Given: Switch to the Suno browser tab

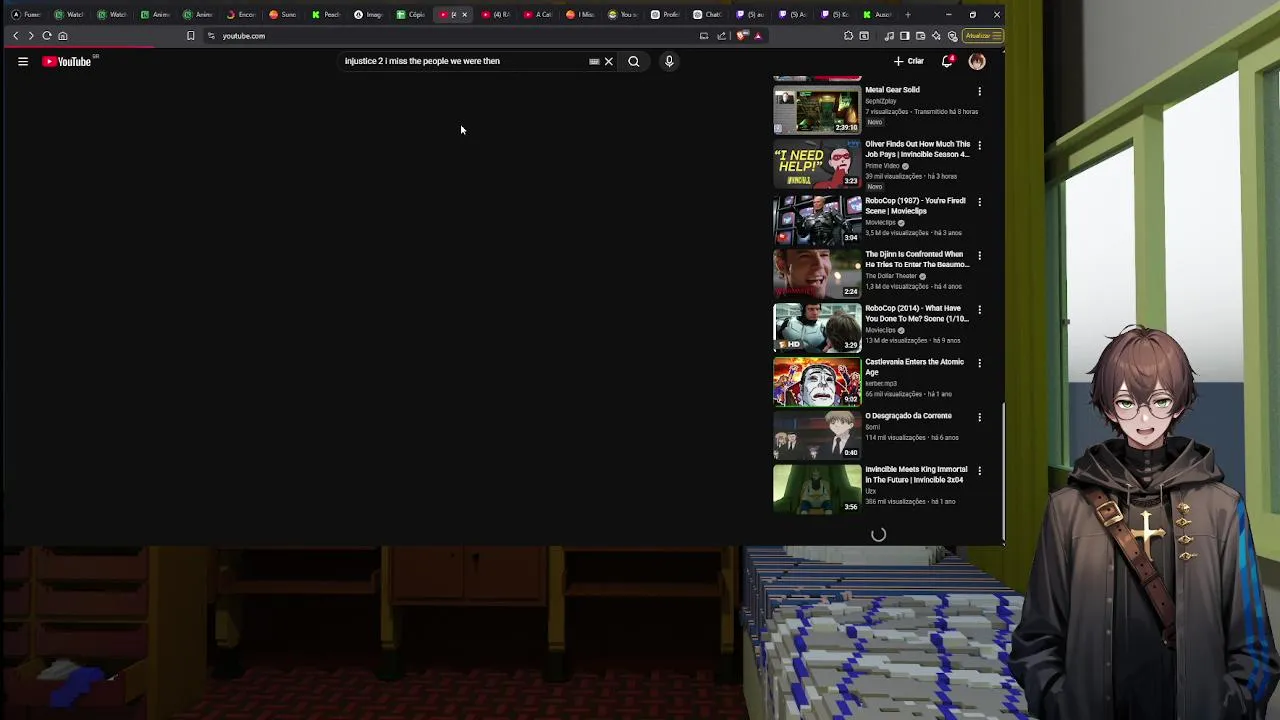Looking at the screenshot, I should (283, 15).
